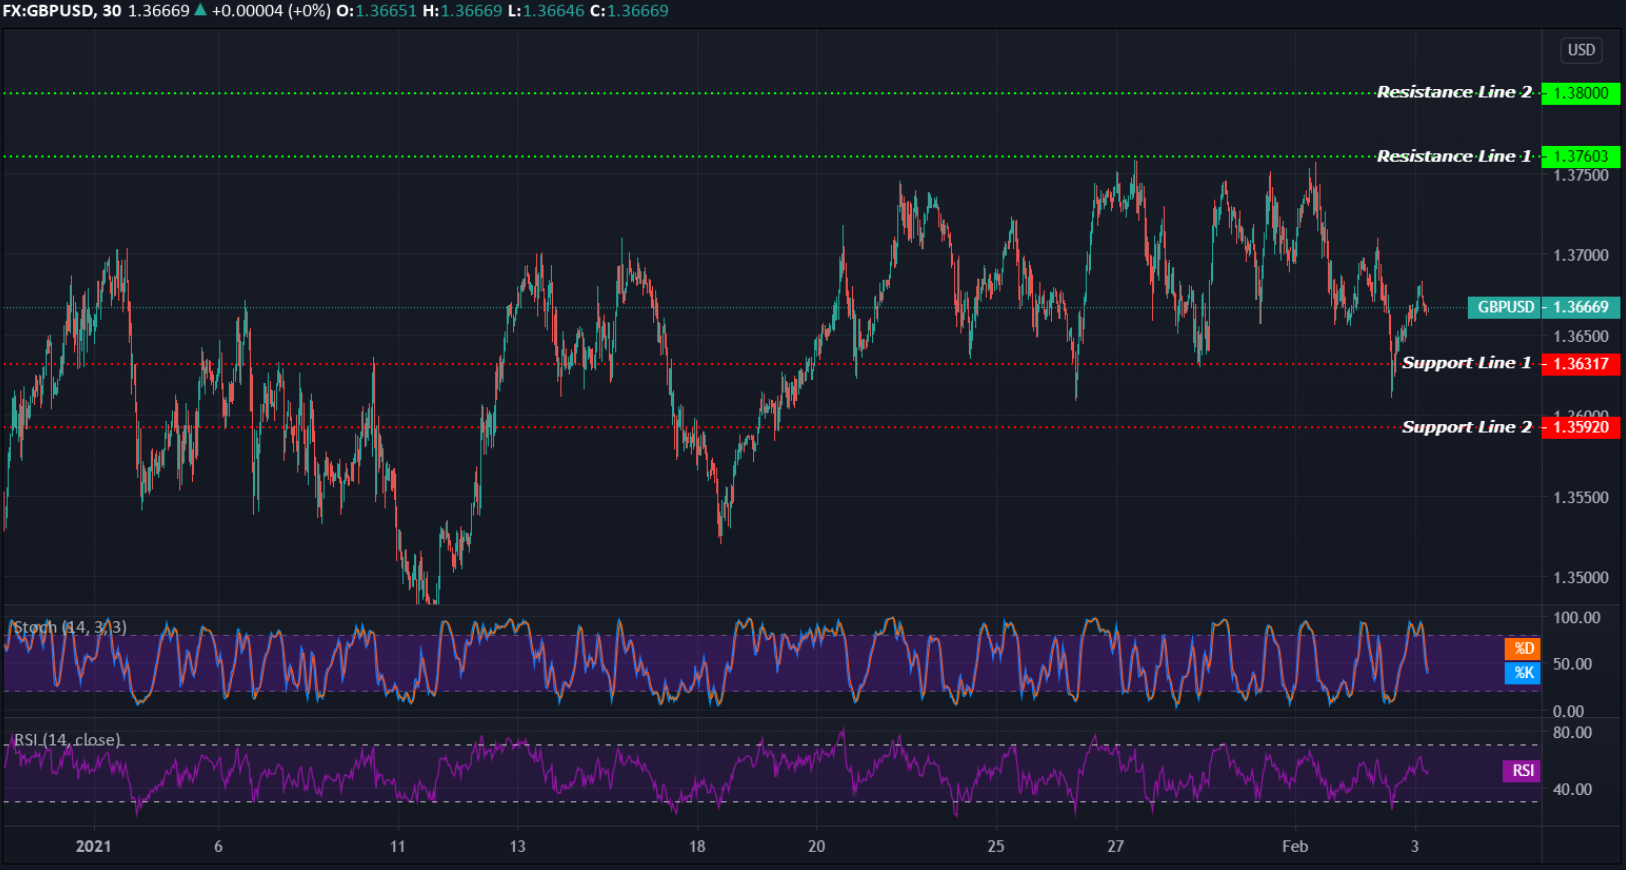Click the 20 date label on time axis
Image resolution: width=1626 pixels, height=870 pixels.
[x=817, y=846]
